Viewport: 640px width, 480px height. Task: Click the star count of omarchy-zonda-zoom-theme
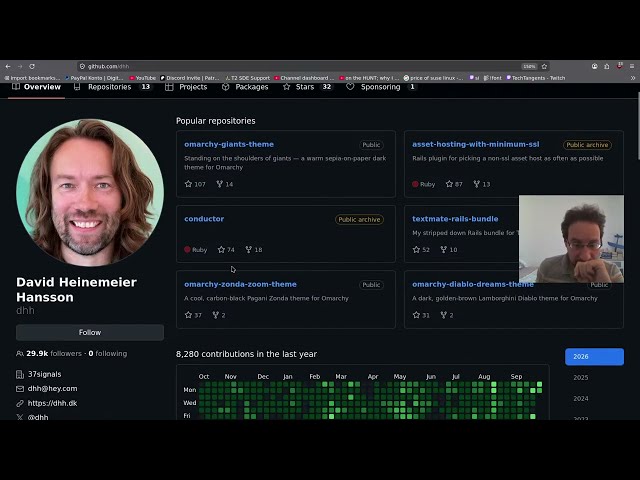click(x=193, y=315)
